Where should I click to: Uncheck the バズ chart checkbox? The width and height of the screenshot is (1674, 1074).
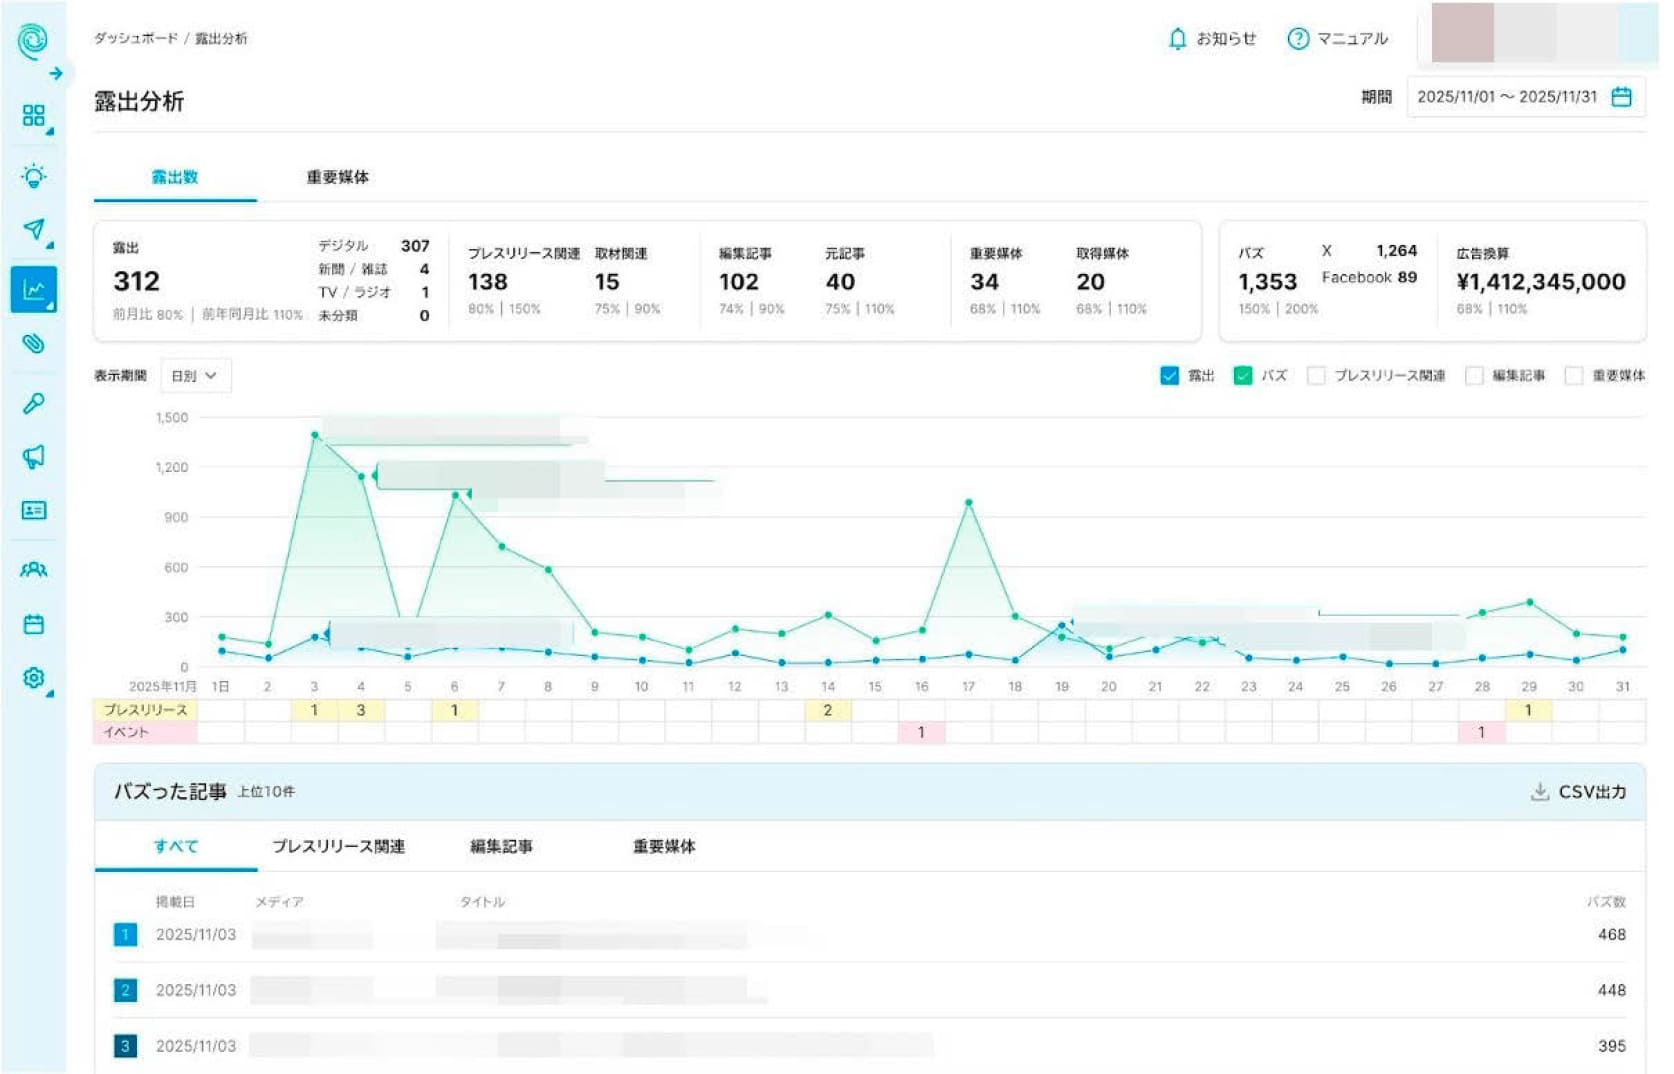[1242, 376]
